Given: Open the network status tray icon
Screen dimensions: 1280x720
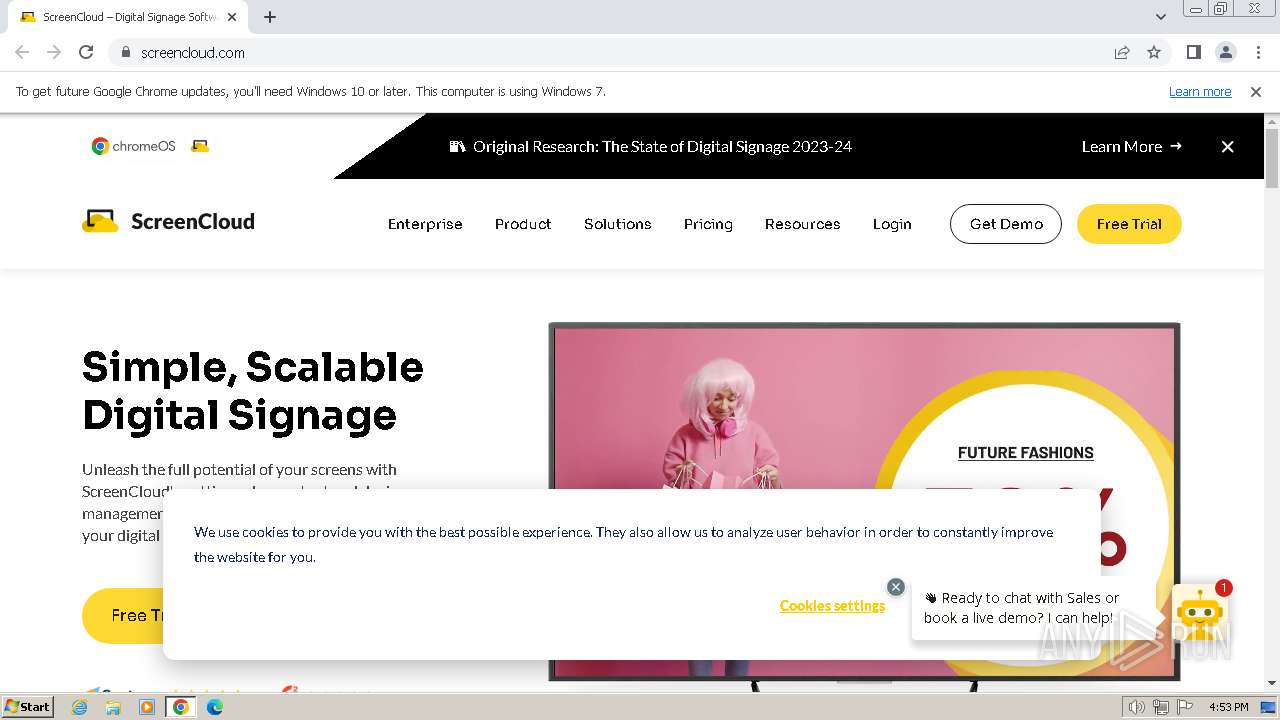Looking at the screenshot, I should [1161, 707].
